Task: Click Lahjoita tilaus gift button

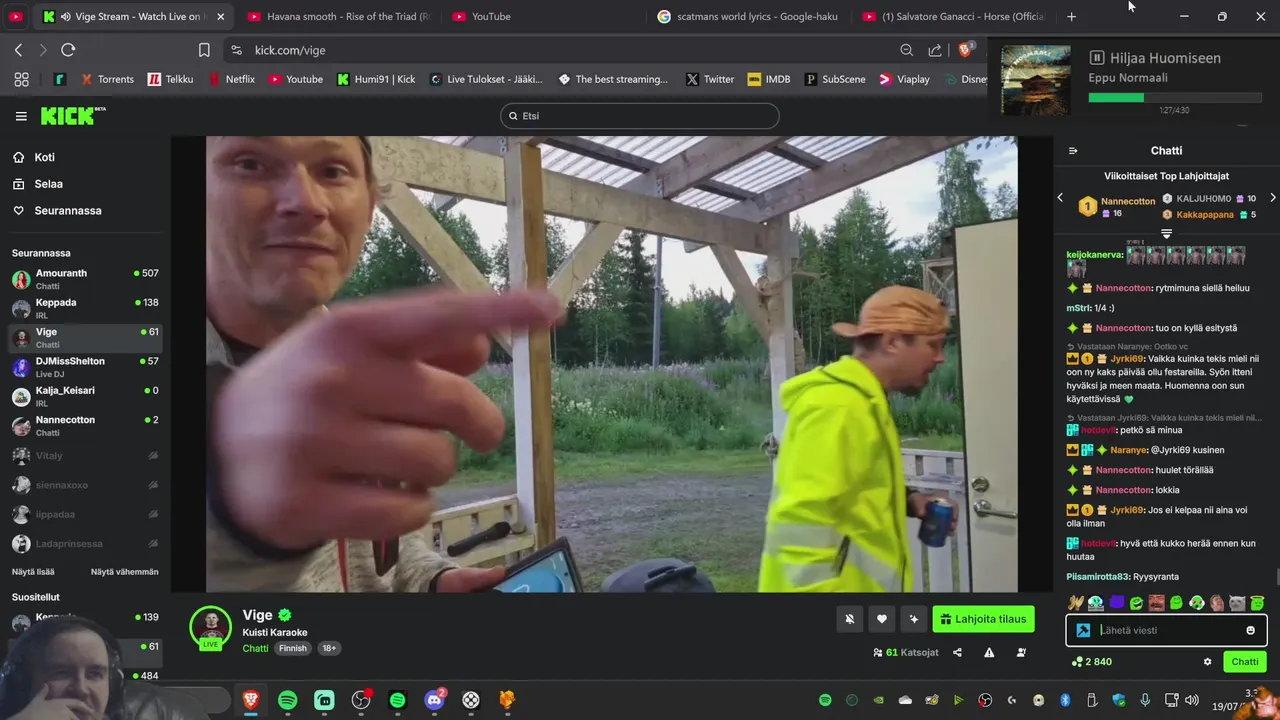Action: [983, 619]
